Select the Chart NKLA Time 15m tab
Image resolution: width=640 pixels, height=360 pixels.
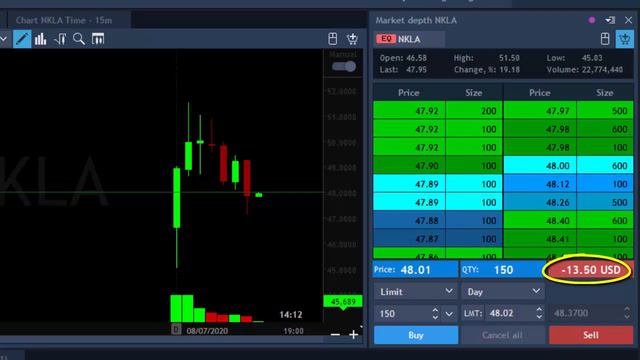click(x=64, y=20)
